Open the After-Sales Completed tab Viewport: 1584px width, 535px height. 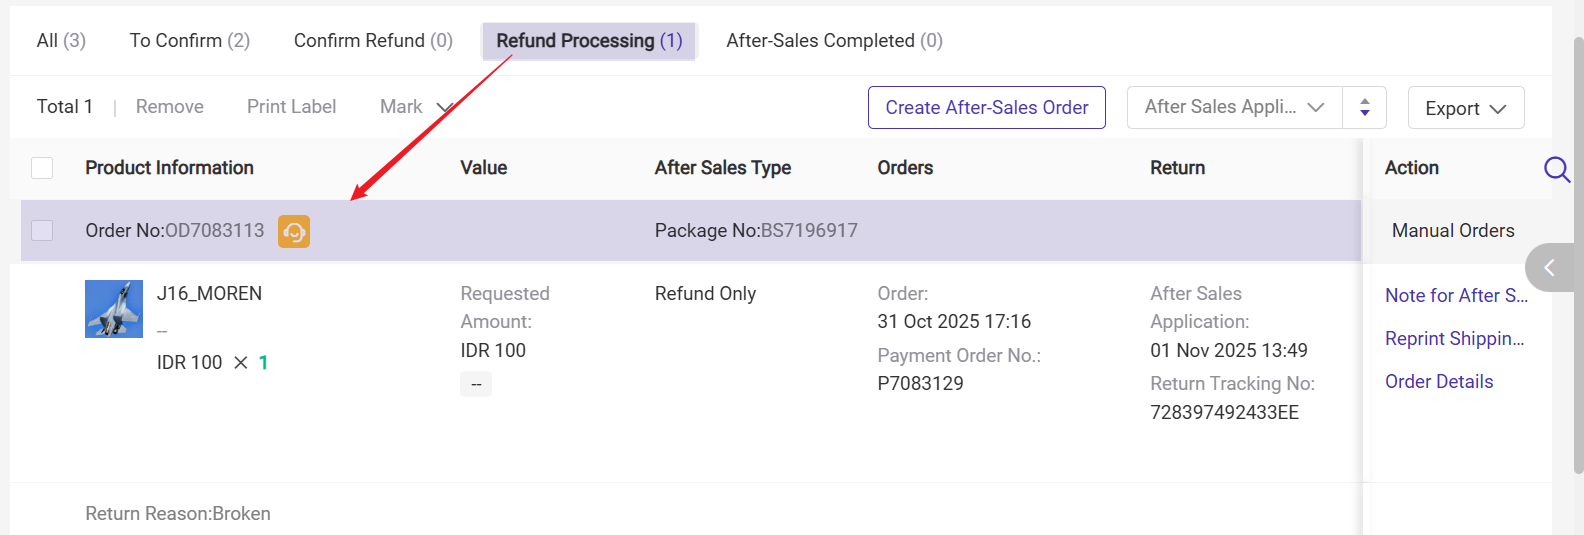[834, 41]
